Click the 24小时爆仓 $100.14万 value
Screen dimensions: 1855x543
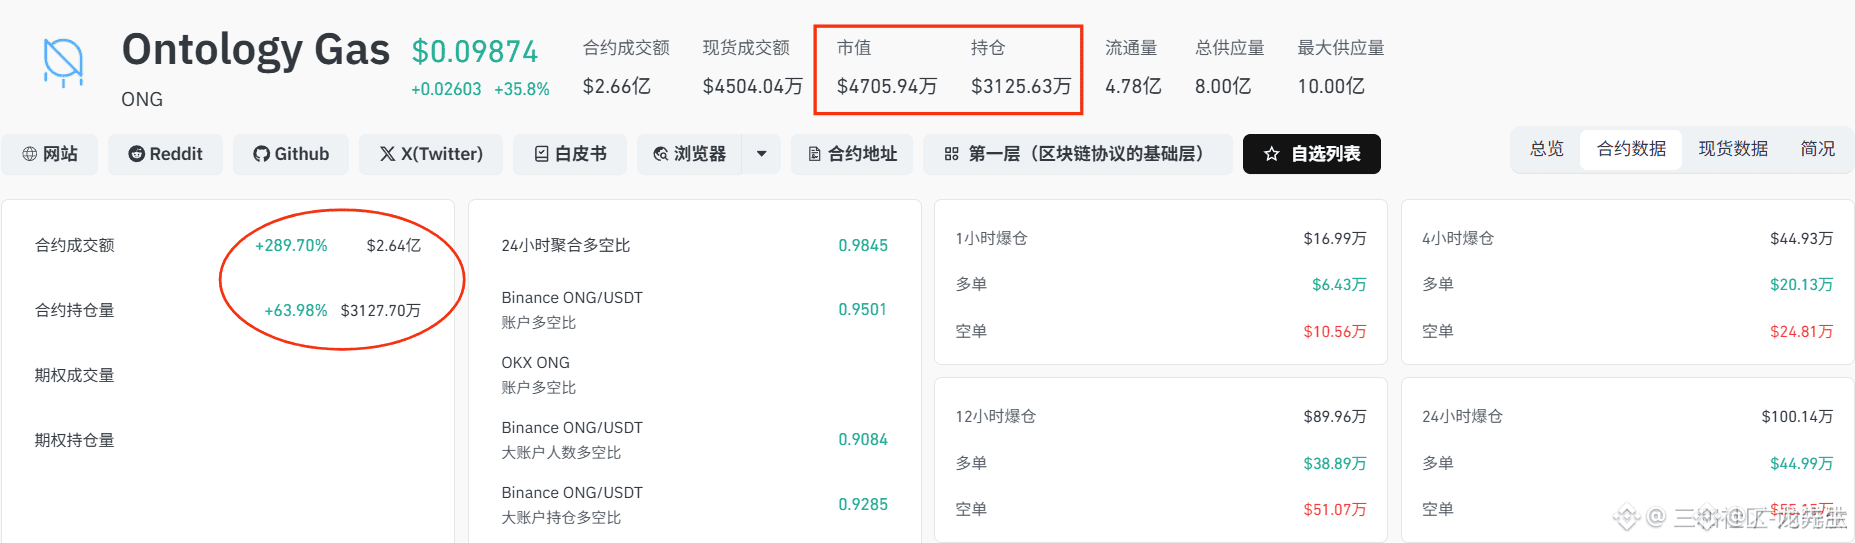pyautogui.click(x=1798, y=417)
